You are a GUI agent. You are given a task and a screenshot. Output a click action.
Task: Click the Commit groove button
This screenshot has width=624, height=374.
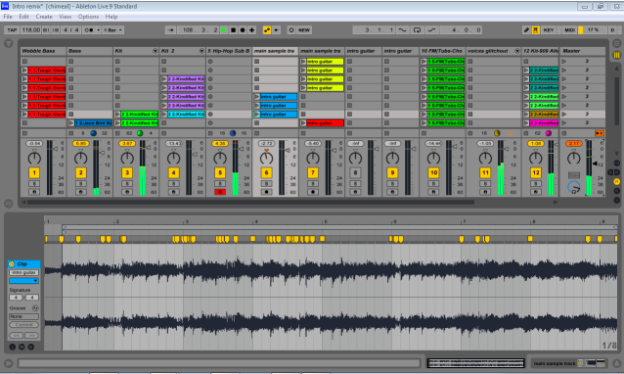(x=24, y=325)
